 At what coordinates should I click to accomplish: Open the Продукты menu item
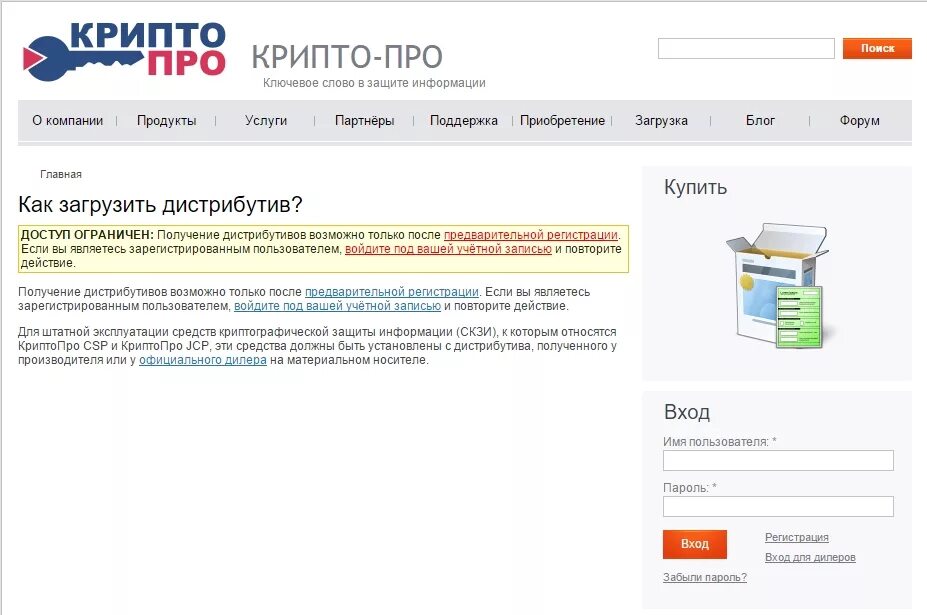167,121
